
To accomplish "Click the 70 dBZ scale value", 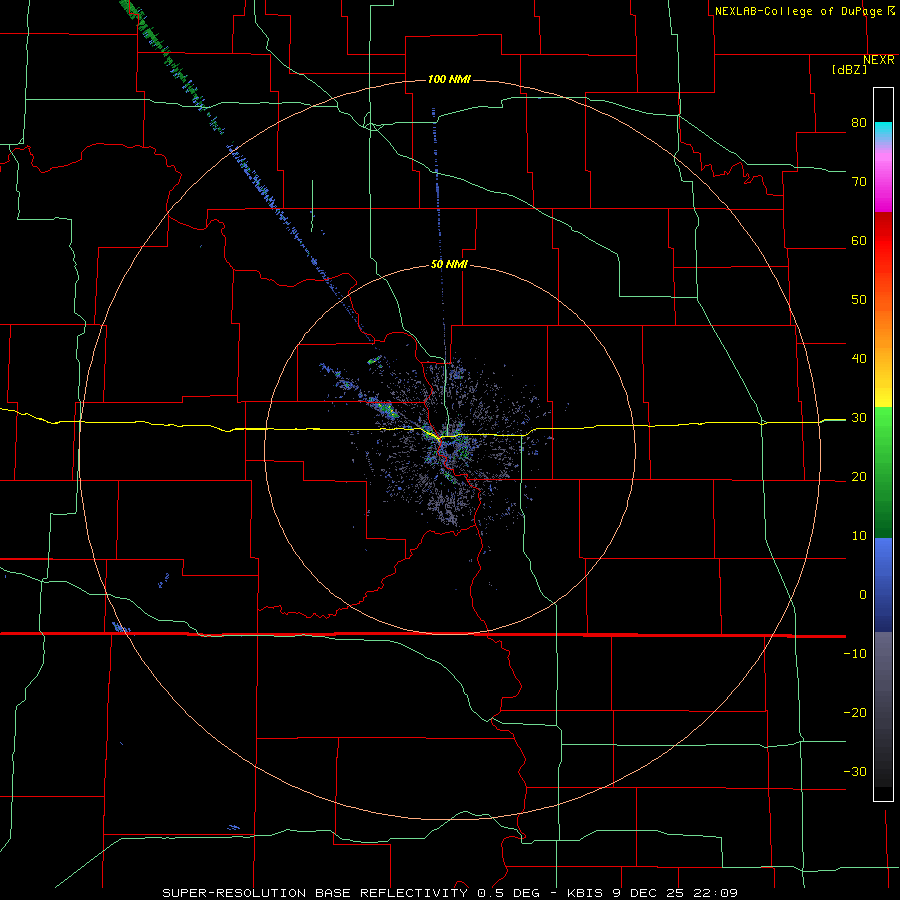I will click(x=859, y=182).
